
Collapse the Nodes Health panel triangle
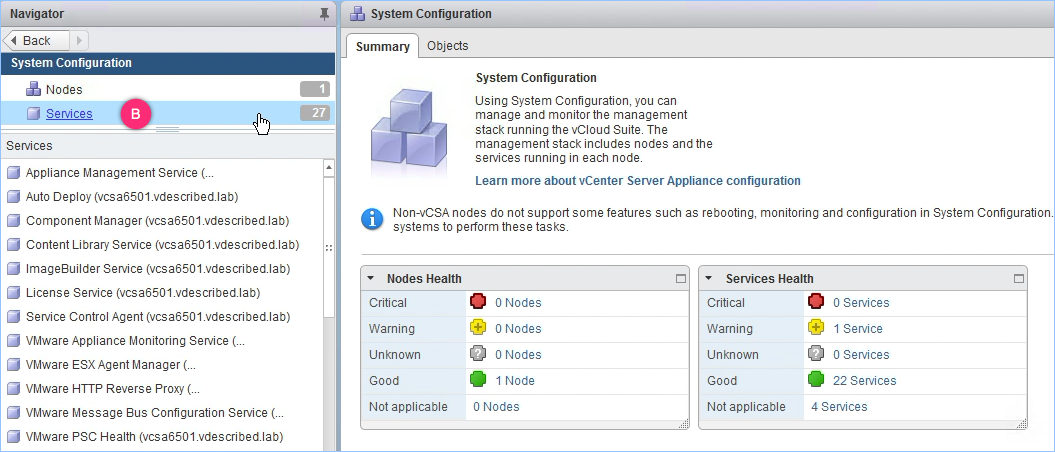coord(371,278)
